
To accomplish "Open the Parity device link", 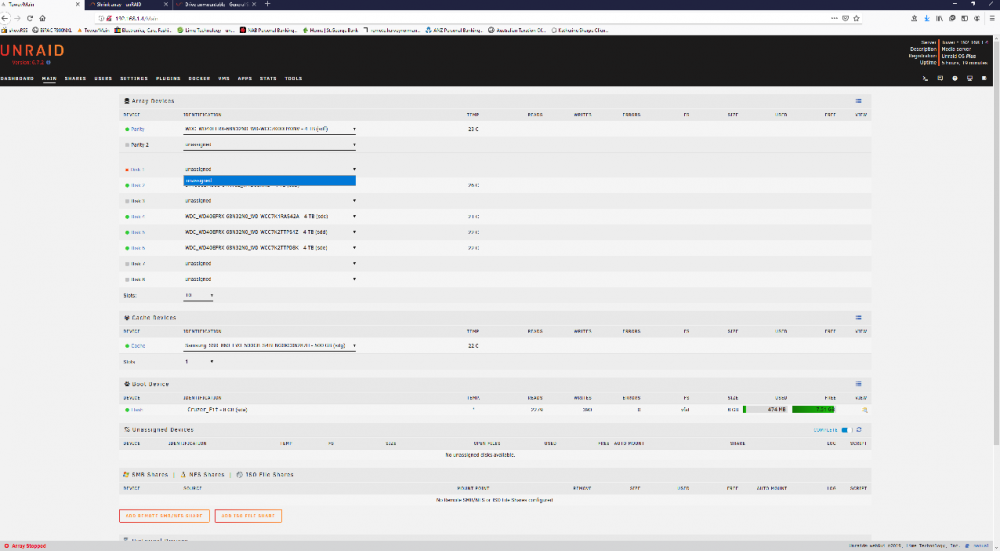I will click(138, 129).
